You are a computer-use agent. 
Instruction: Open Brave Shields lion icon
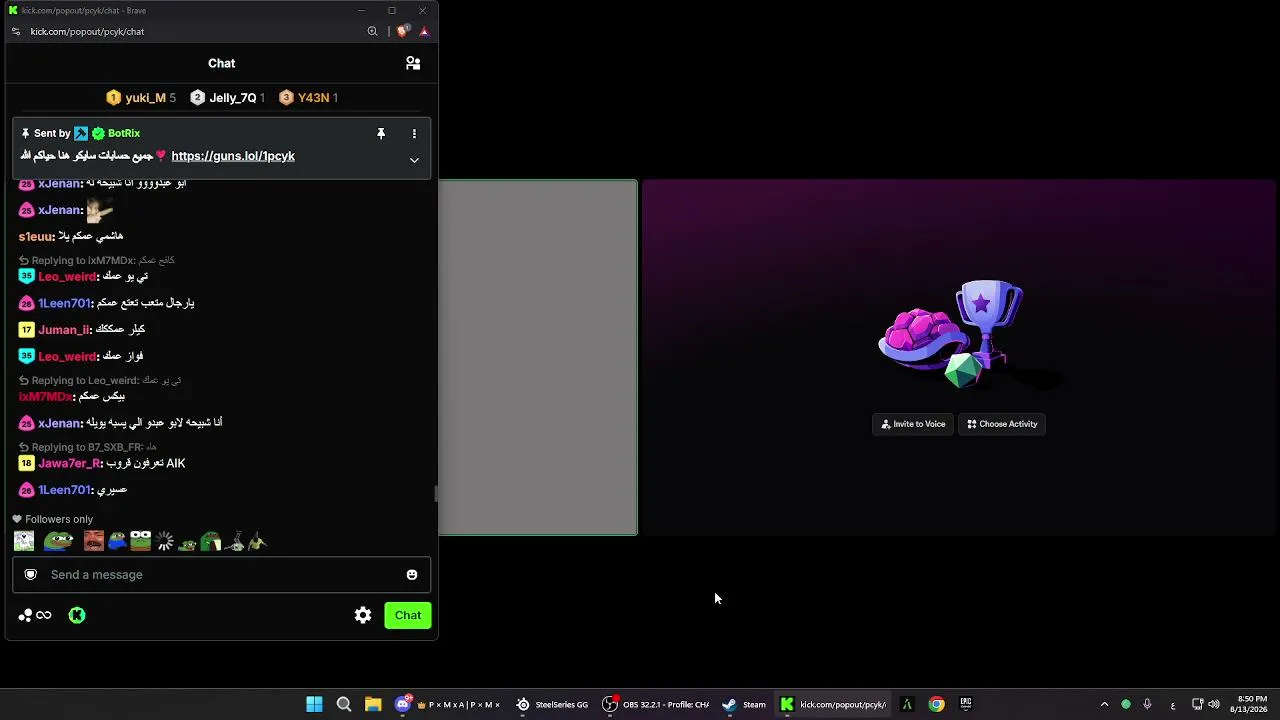click(402, 31)
